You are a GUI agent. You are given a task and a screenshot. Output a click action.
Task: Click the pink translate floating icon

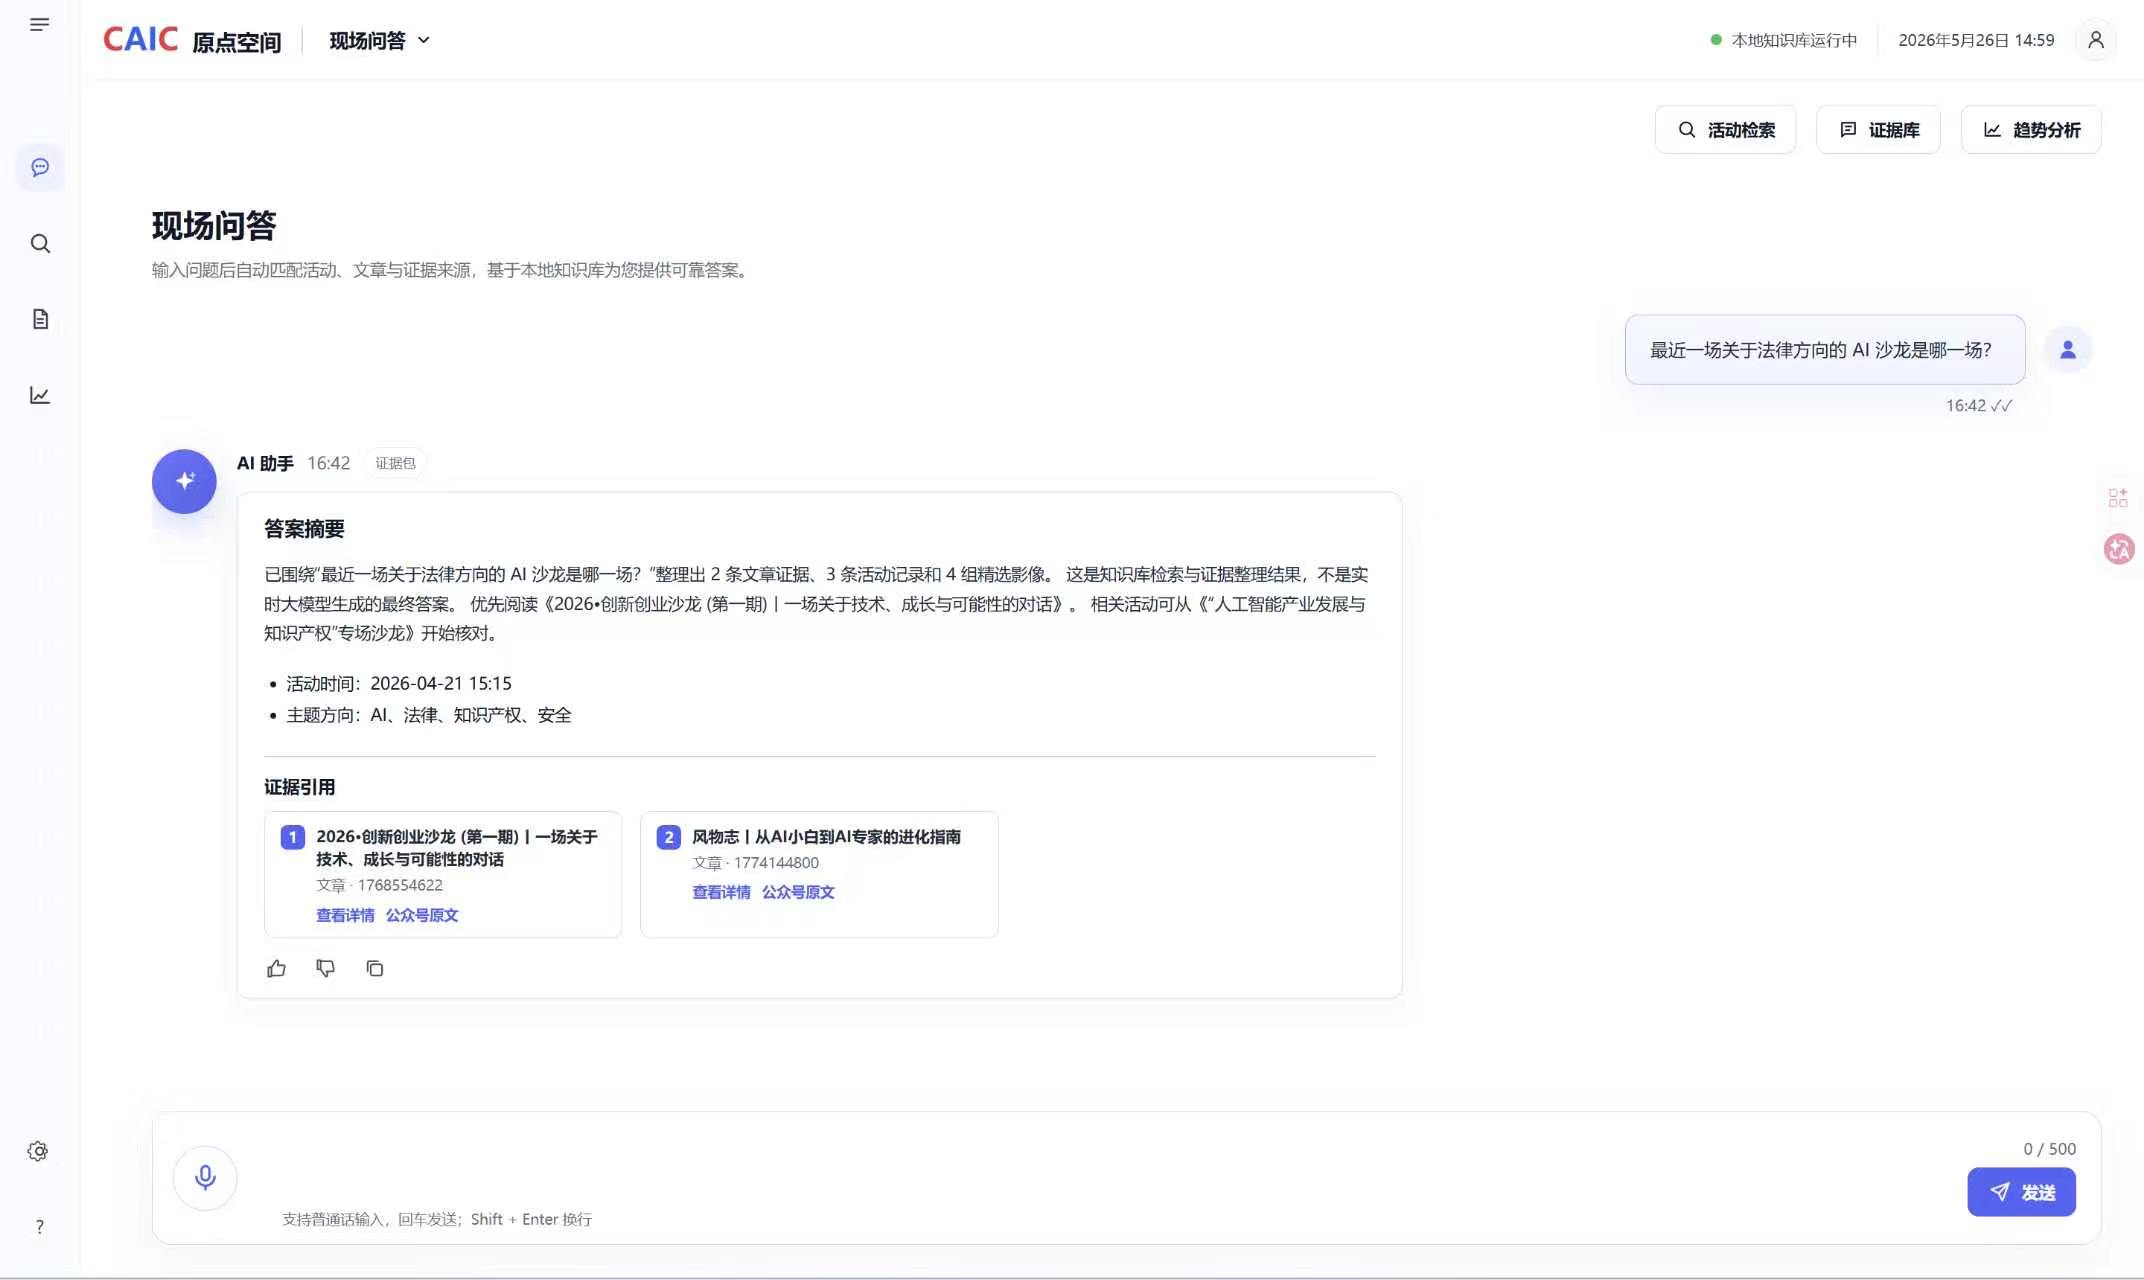click(2119, 549)
